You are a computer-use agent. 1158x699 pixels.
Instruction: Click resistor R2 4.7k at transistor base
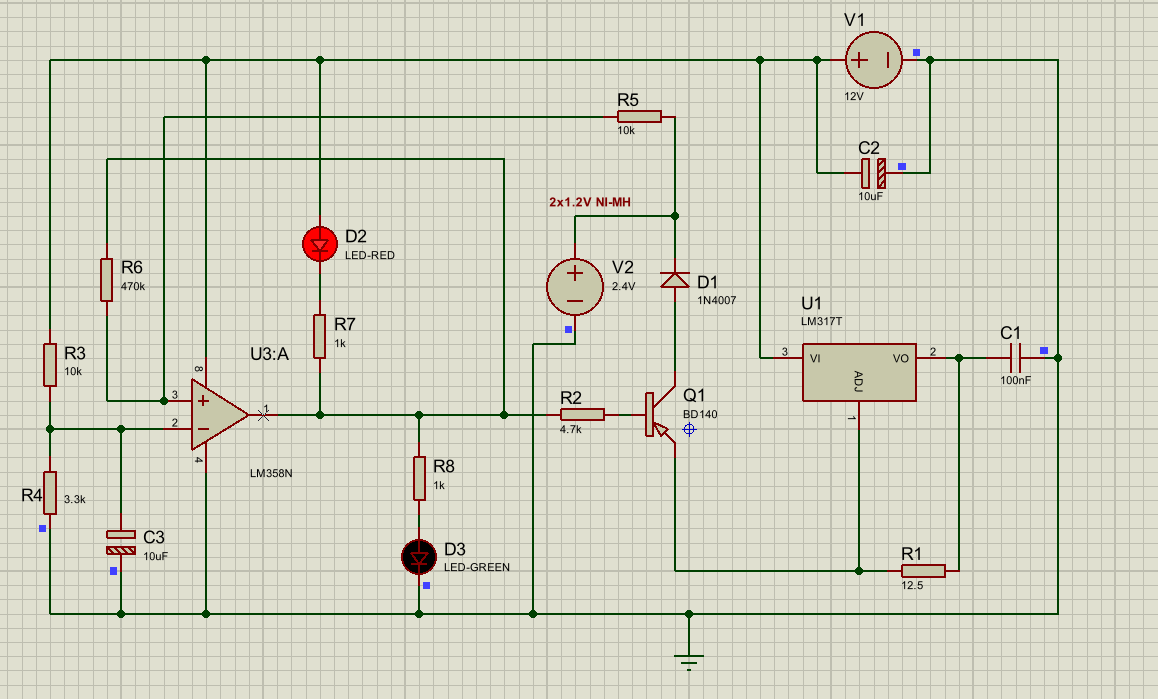click(582, 414)
